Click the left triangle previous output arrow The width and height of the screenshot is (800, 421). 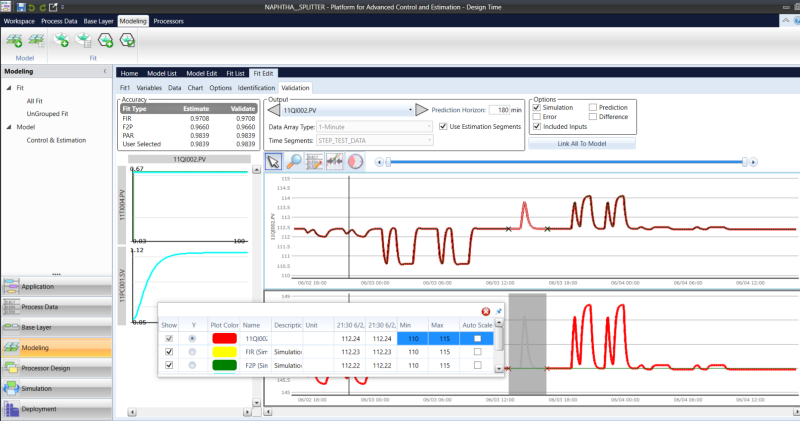(274, 110)
